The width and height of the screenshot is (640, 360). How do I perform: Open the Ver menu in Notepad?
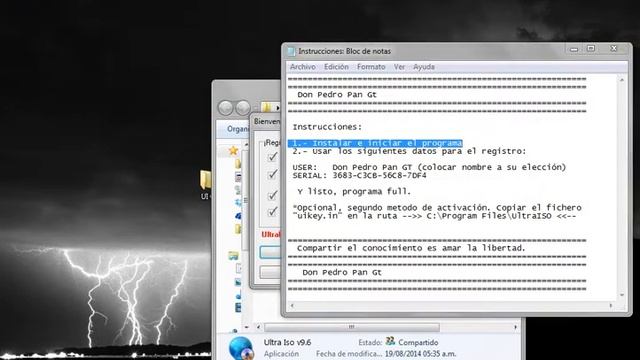tap(399, 67)
